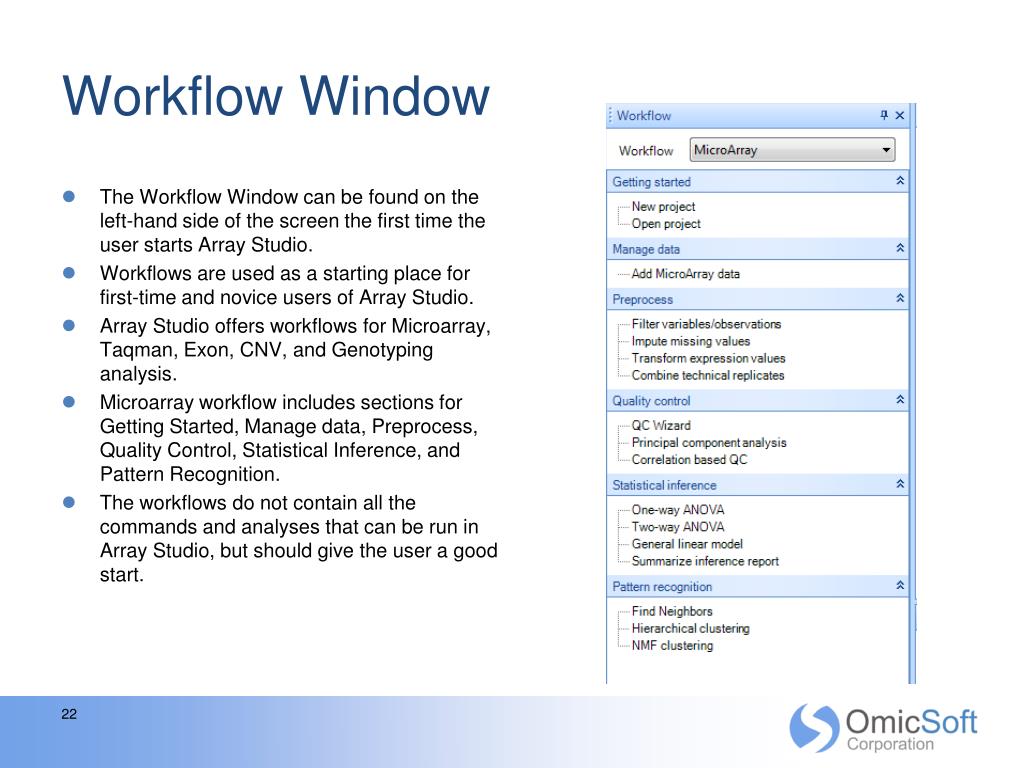Click the Workflow panel title bar
This screenshot has width=1024, height=768.
coord(758,116)
